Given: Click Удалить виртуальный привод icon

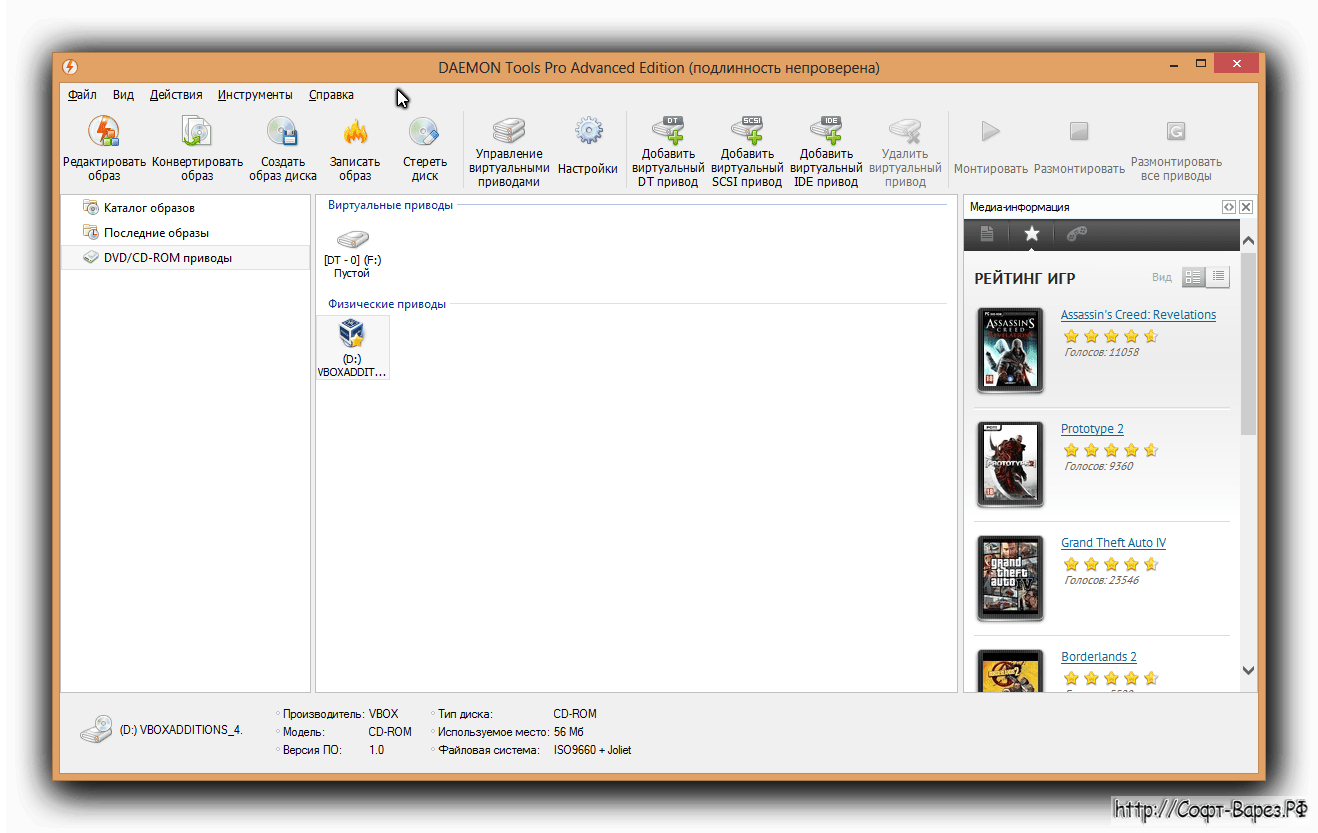Looking at the screenshot, I should click(x=905, y=130).
